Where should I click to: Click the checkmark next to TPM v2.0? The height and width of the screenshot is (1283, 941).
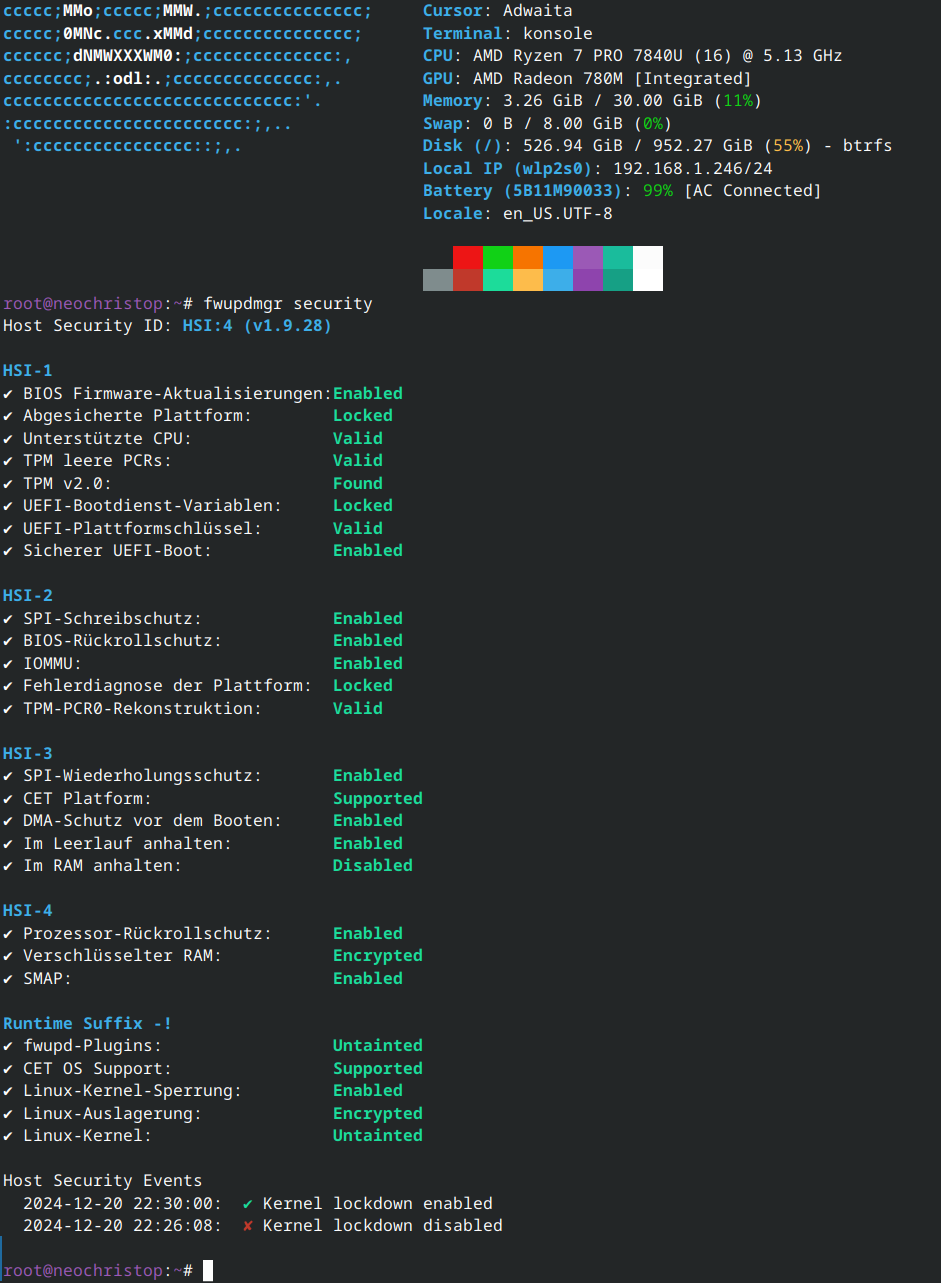pyautogui.click(x=8, y=483)
